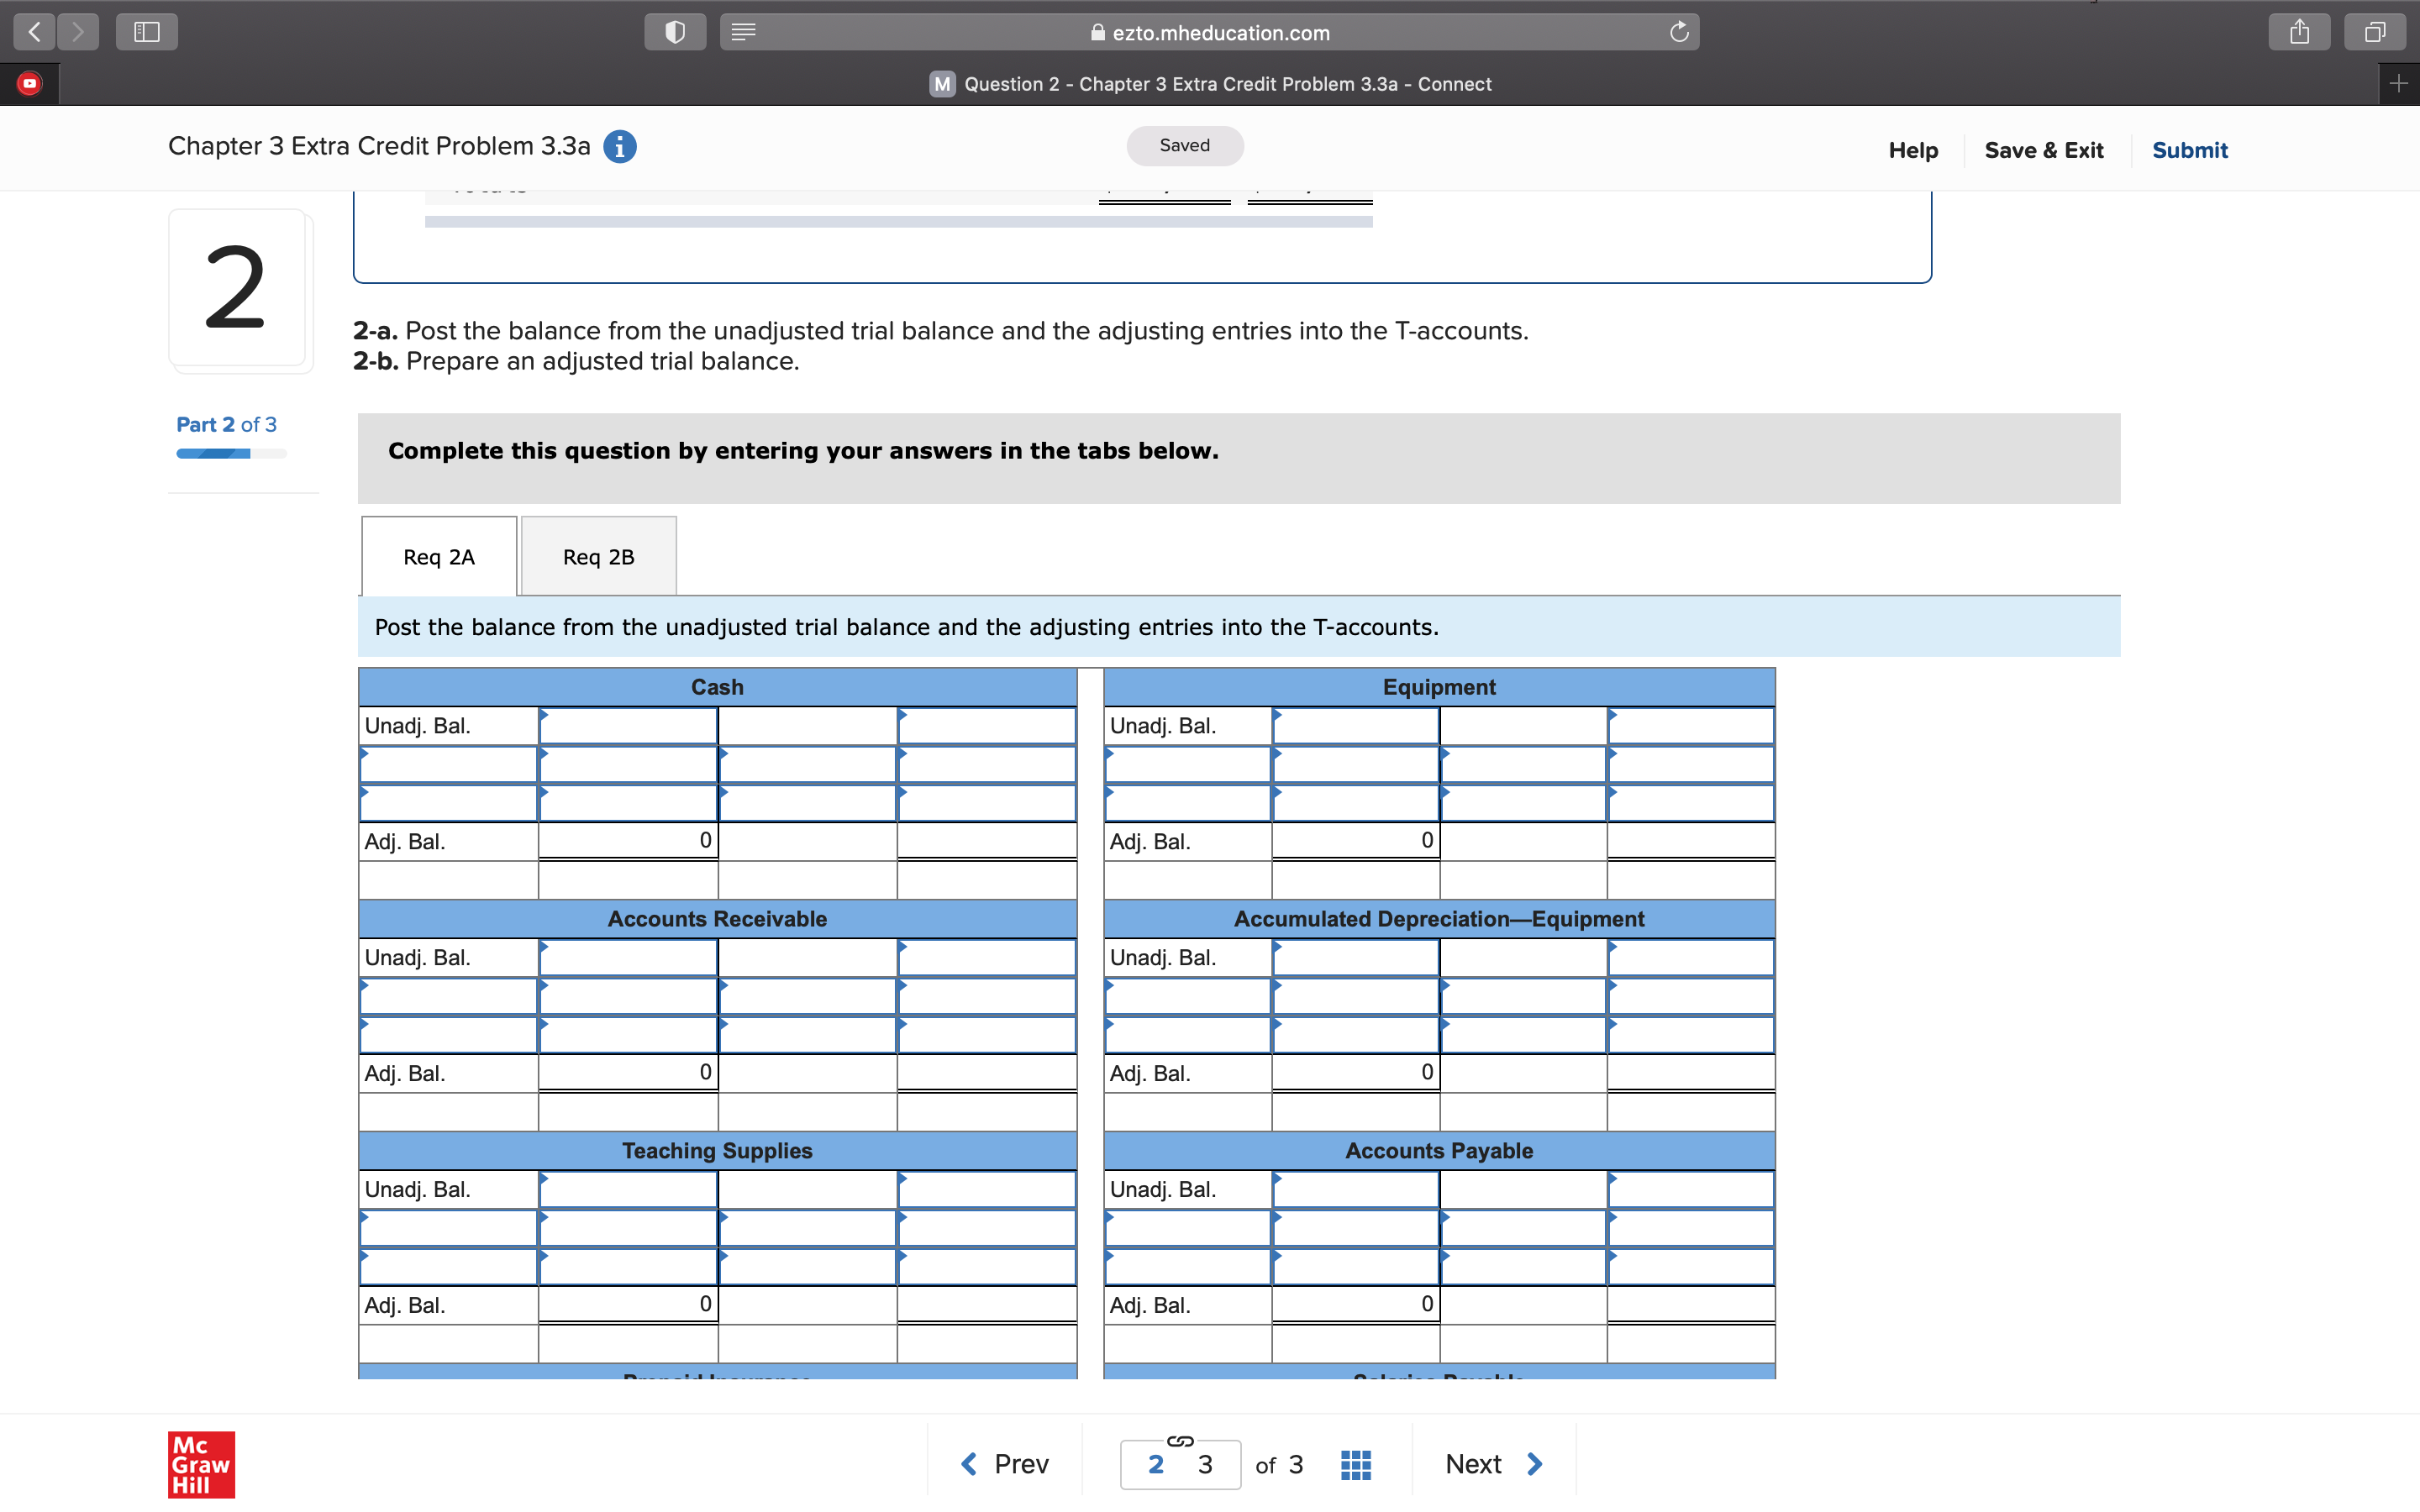The width and height of the screenshot is (2420, 1512).
Task: Switch to the Req 2B tab
Action: pos(598,557)
